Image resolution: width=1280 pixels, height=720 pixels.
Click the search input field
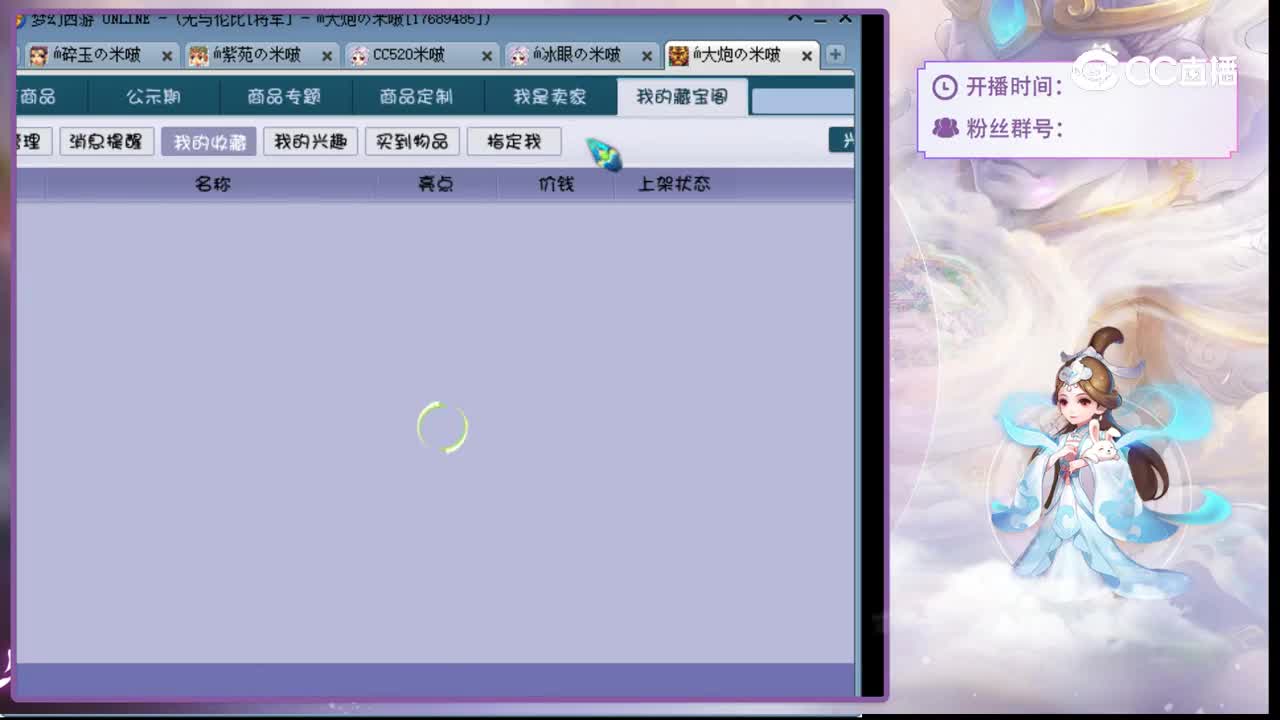802,101
